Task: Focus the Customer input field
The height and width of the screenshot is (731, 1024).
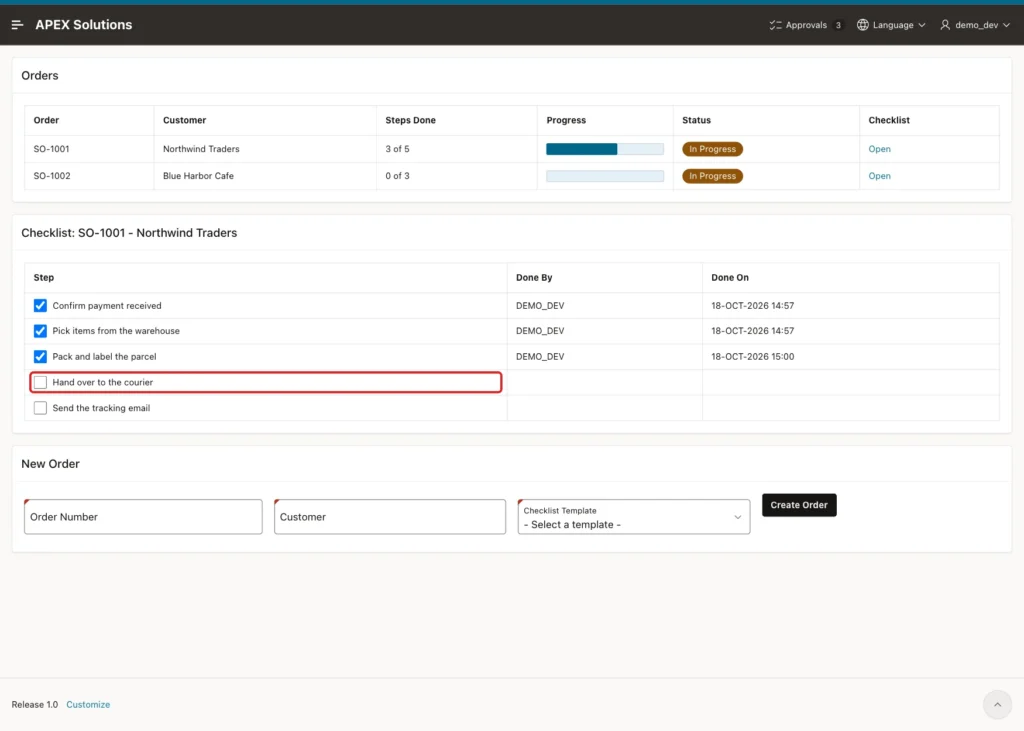Action: point(390,517)
